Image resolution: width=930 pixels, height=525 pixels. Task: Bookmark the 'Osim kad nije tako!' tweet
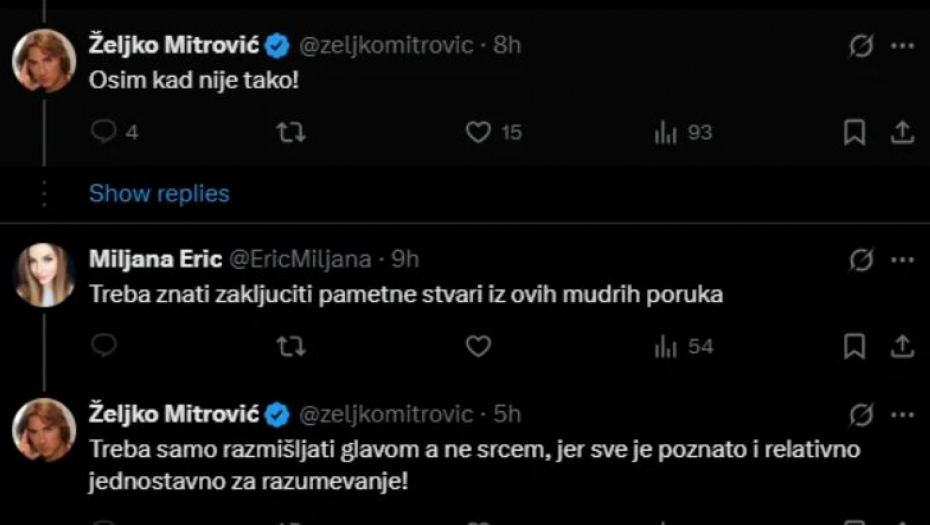[854, 132]
